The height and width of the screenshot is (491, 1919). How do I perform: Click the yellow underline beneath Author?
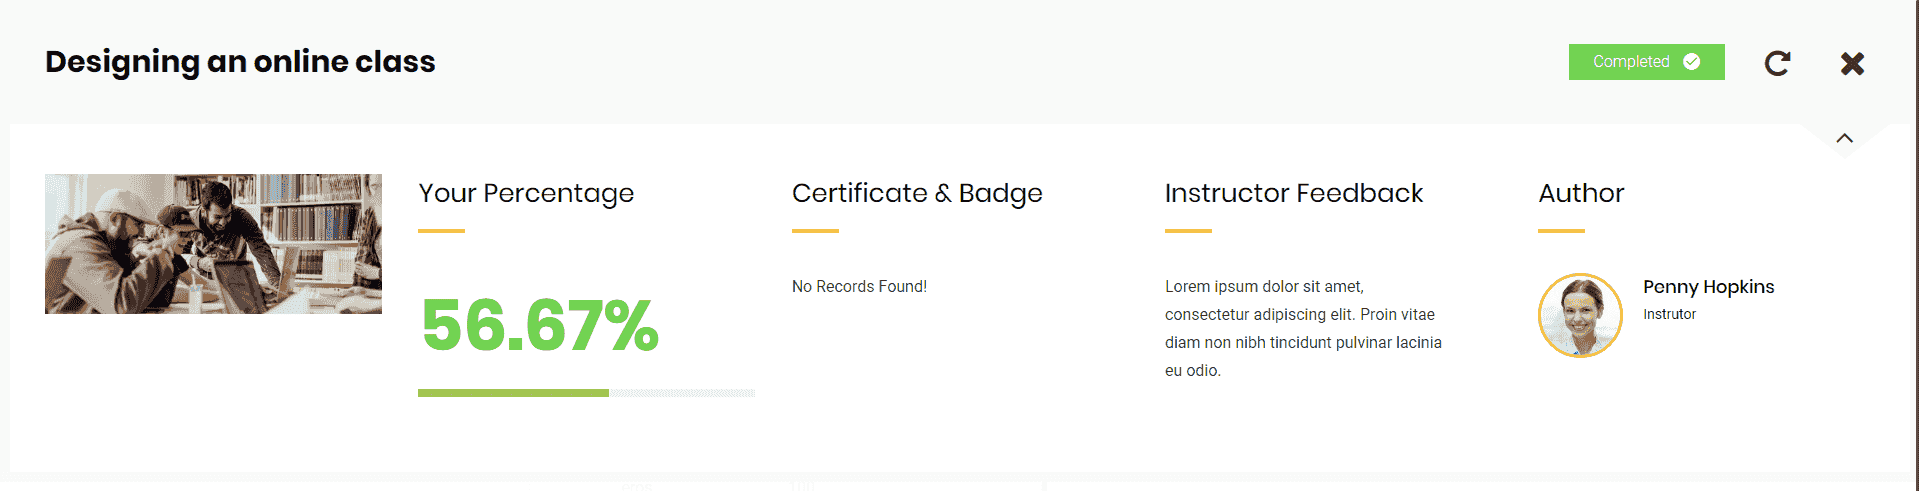tap(1561, 231)
